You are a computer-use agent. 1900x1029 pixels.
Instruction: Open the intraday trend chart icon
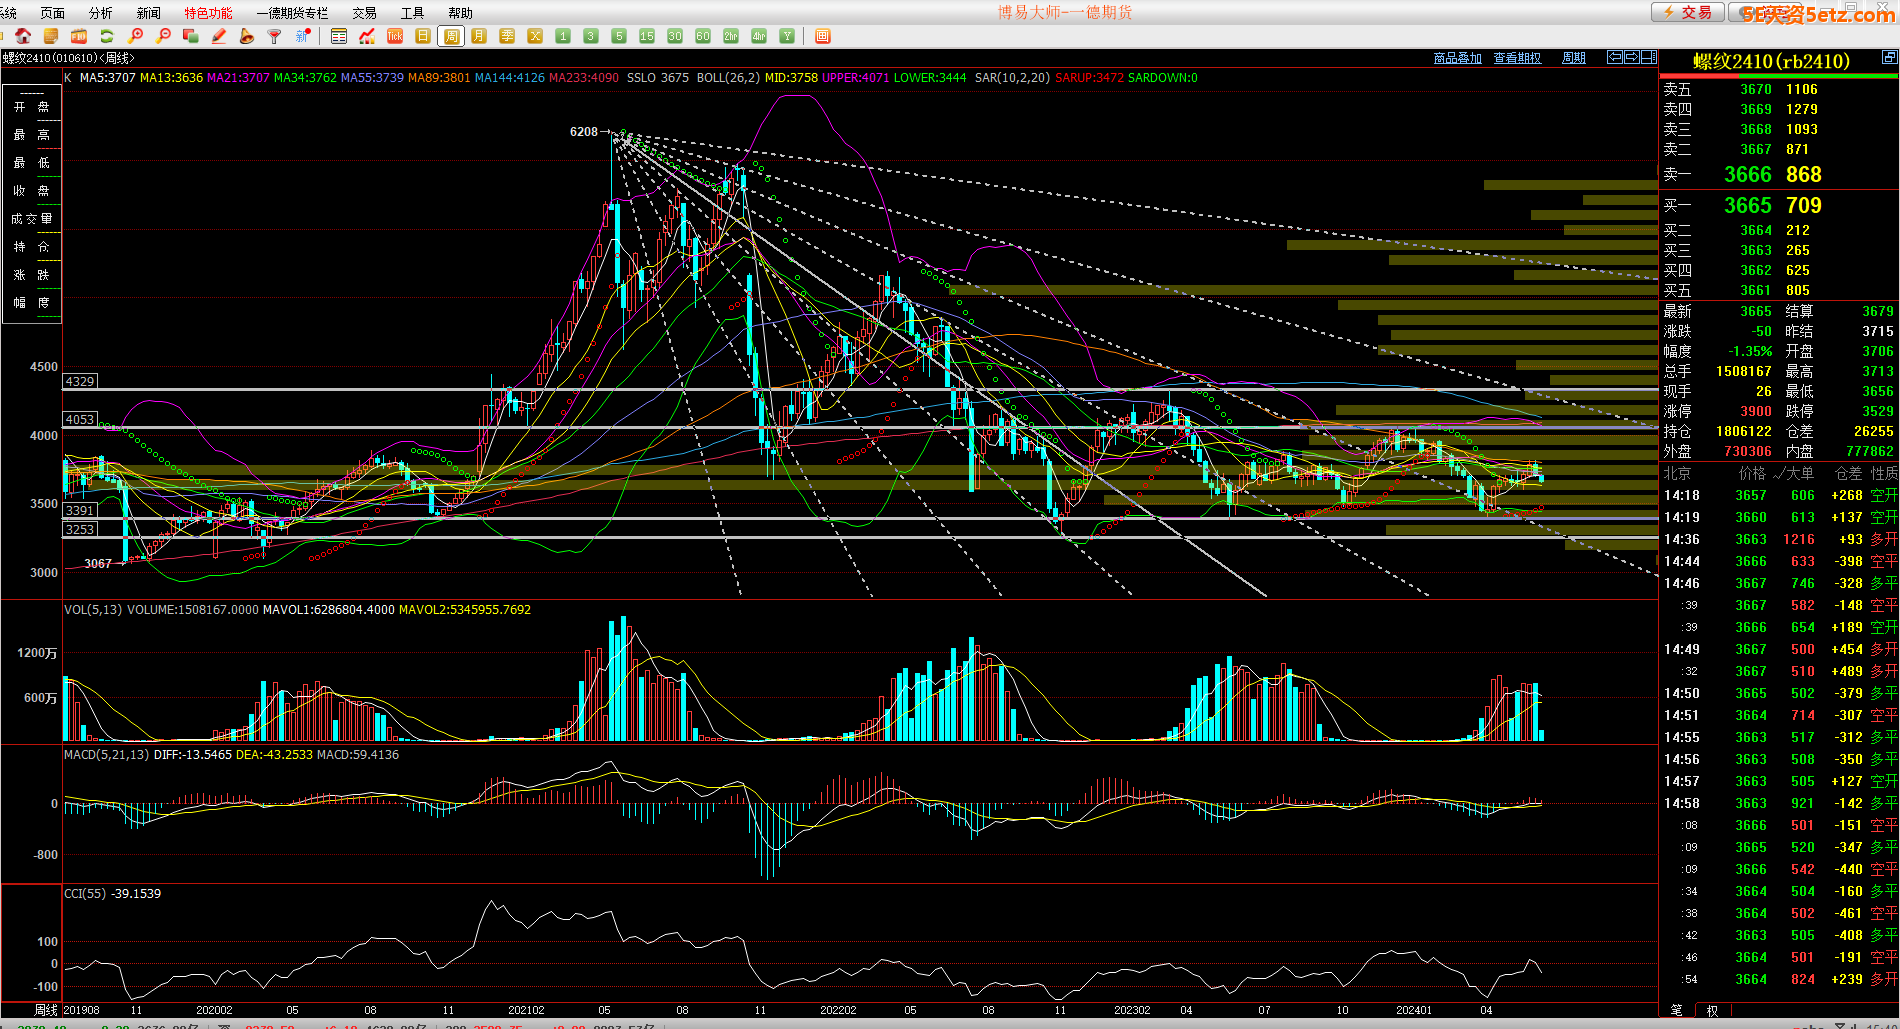(367, 36)
